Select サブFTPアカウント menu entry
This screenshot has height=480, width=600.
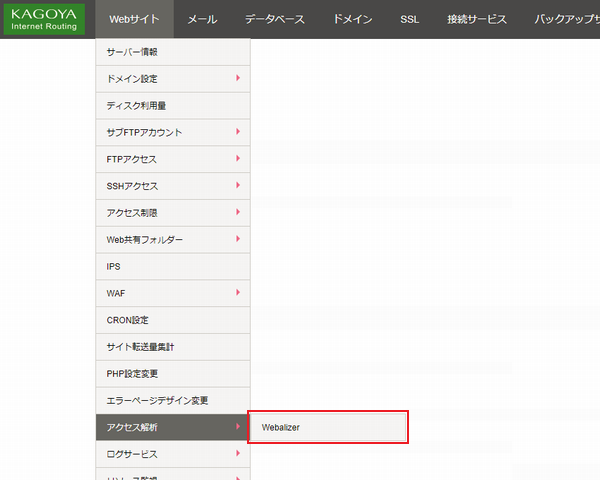(x=173, y=132)
